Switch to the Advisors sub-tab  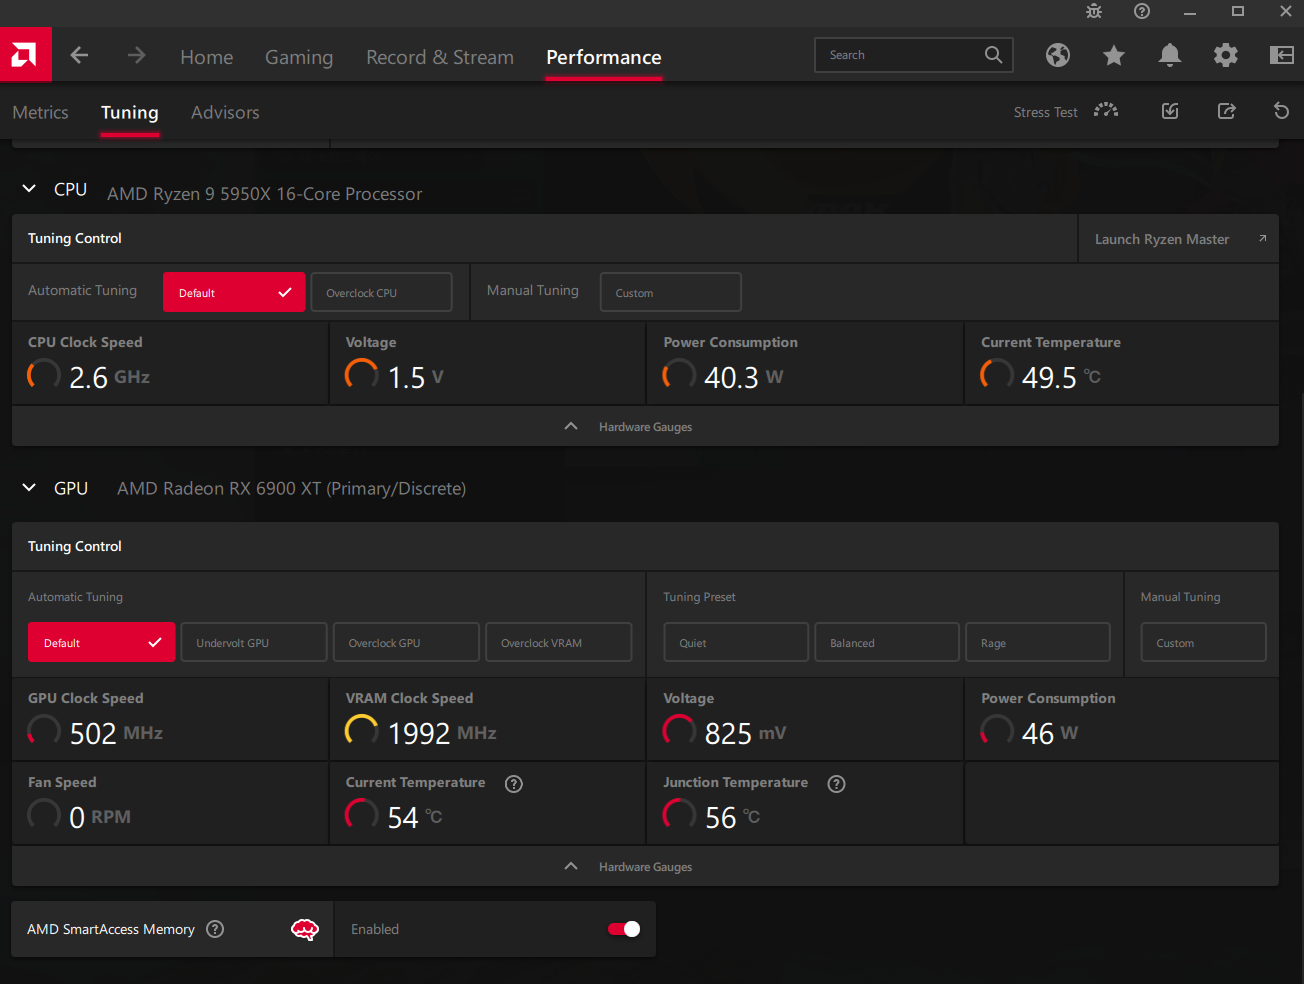[225, 112]
